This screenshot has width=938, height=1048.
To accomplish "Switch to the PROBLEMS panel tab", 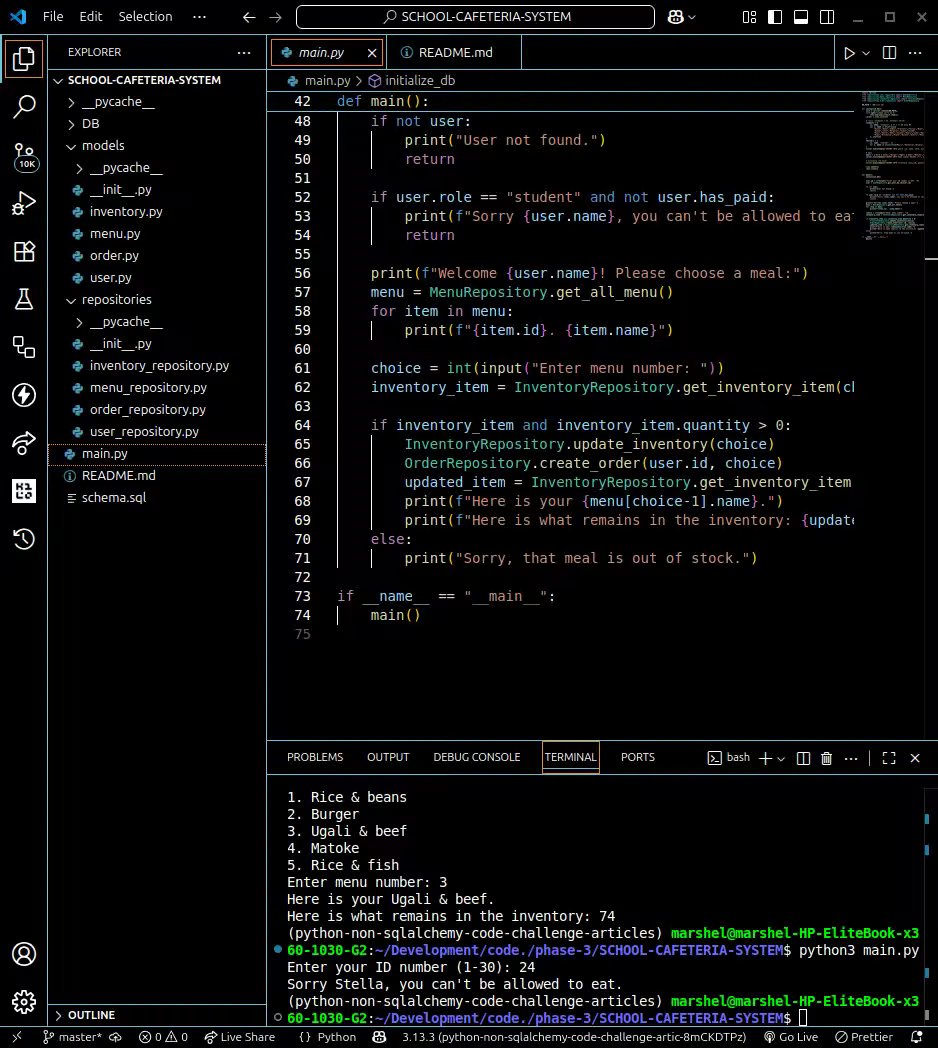I will (x=315, y=757).
